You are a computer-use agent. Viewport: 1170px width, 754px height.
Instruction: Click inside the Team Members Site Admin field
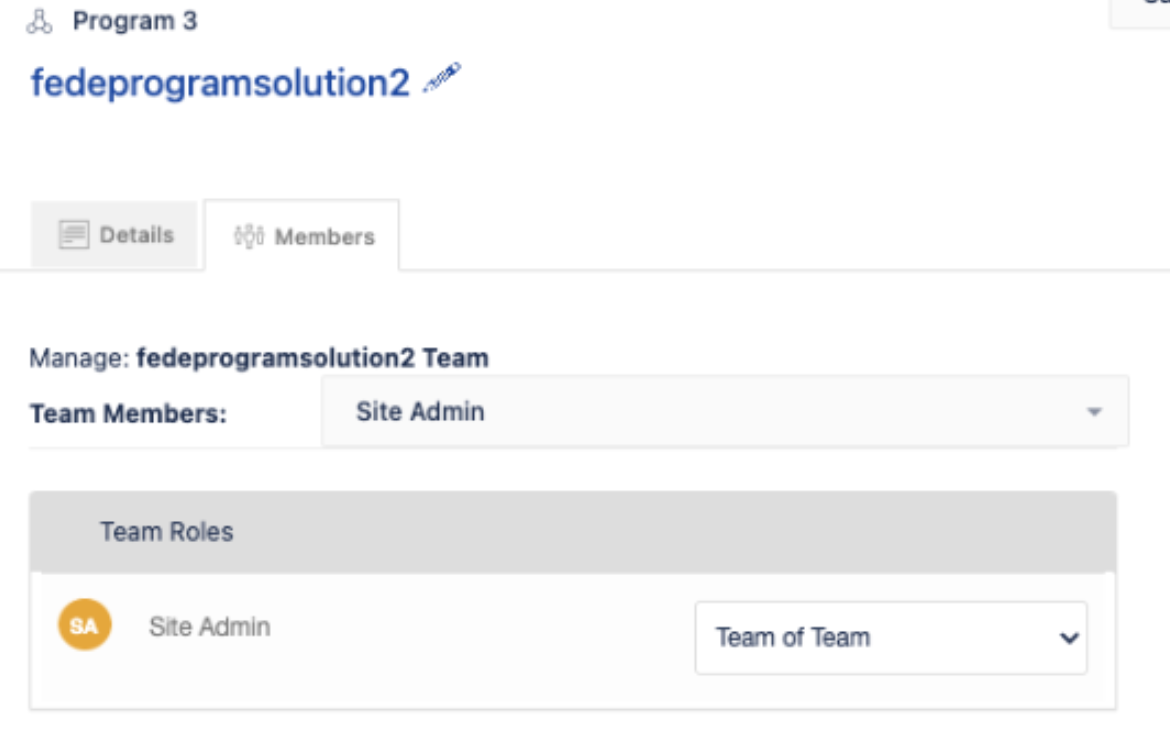click(725, 411)
